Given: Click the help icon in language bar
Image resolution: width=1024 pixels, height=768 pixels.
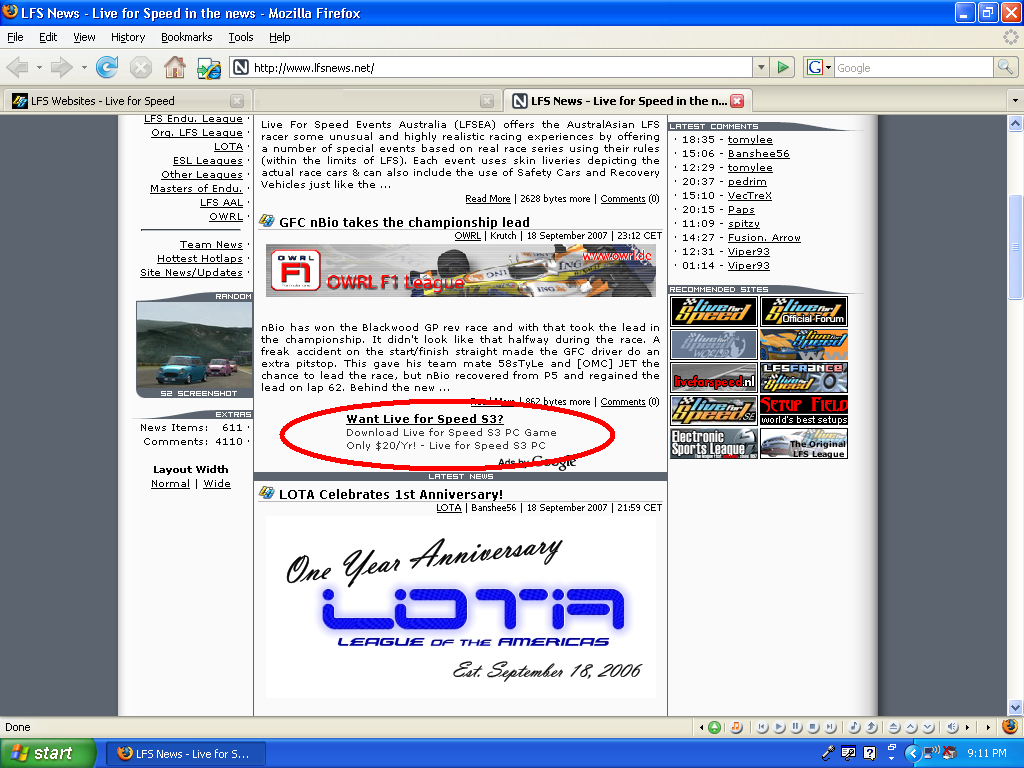Looking at the screenshot, I should click(870, 753).
